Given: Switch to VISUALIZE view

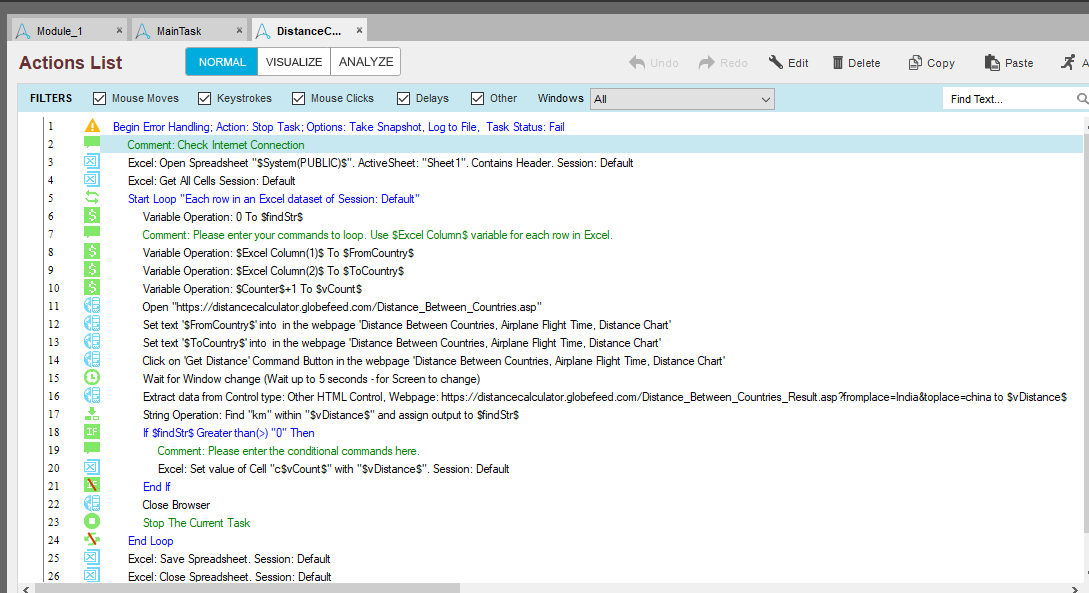Looking at the screenshot, I should point(294,62).
